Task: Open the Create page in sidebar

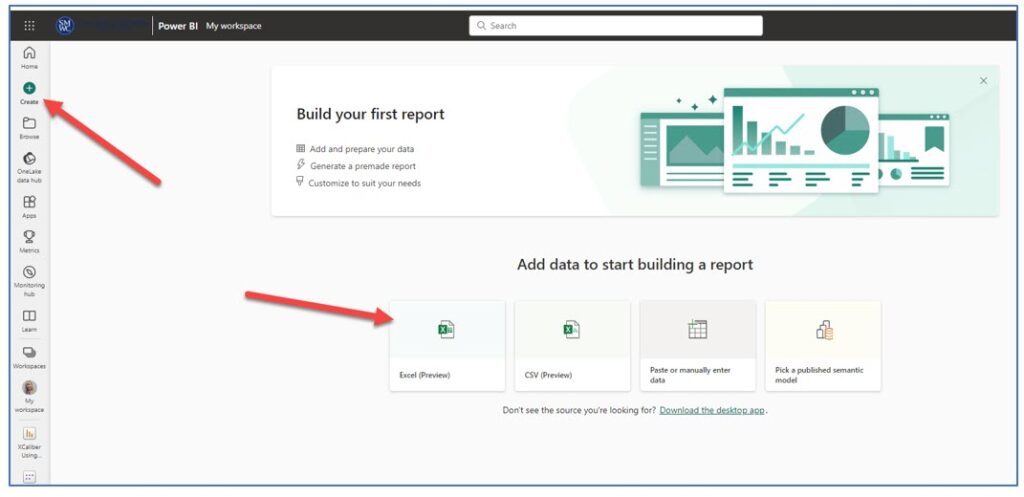Action: (x=29, y=93)
